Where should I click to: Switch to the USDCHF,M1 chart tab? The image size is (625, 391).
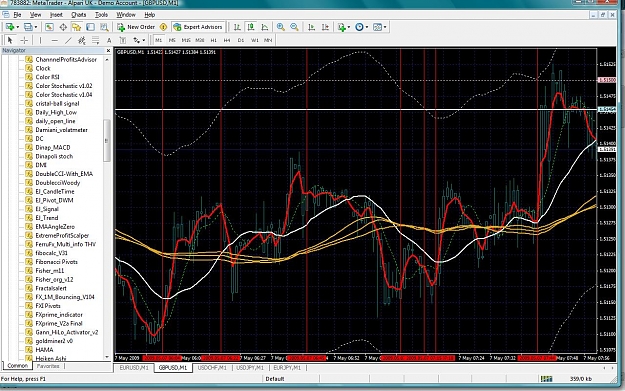click(x=212, y=367)
